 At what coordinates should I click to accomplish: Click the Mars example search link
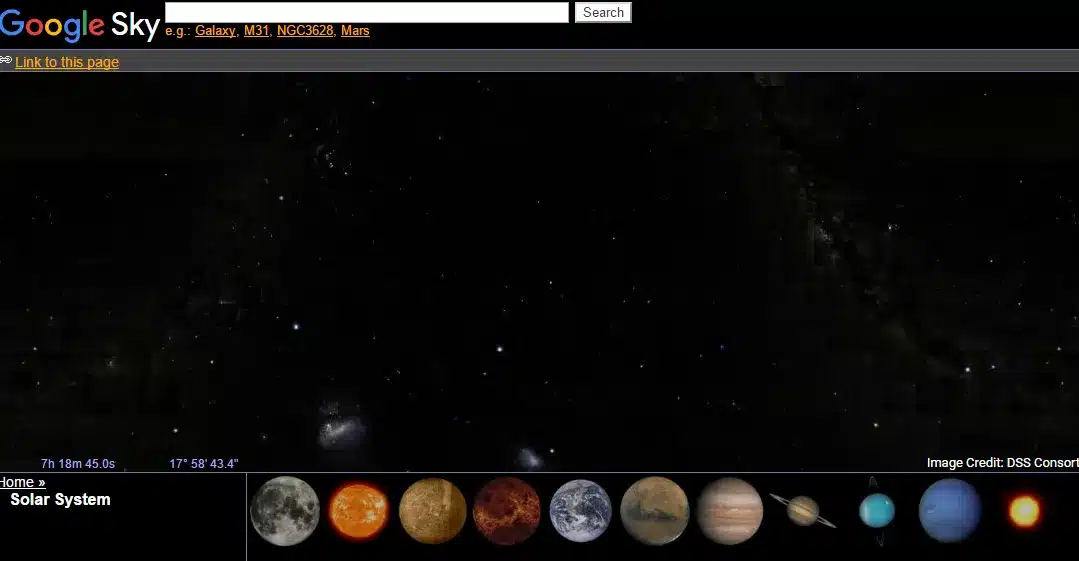point(355,31)
